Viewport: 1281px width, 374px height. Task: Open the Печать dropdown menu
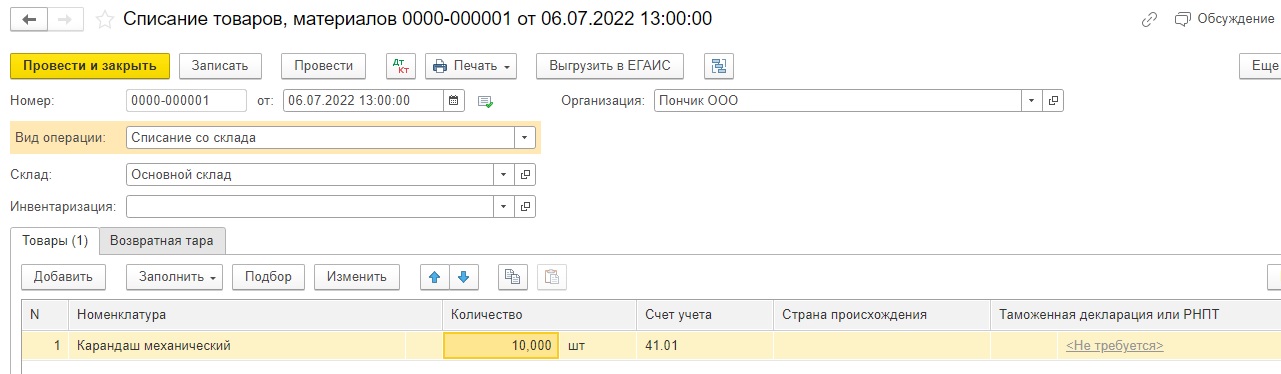(471, 66)
